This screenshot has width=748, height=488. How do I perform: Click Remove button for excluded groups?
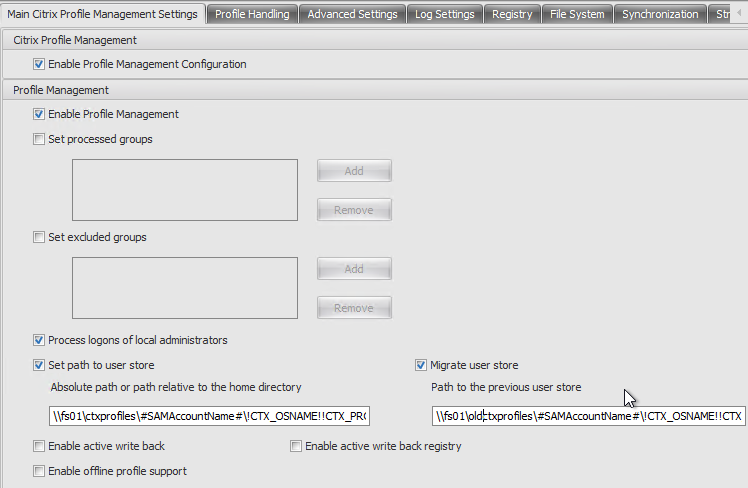(354, 308)
